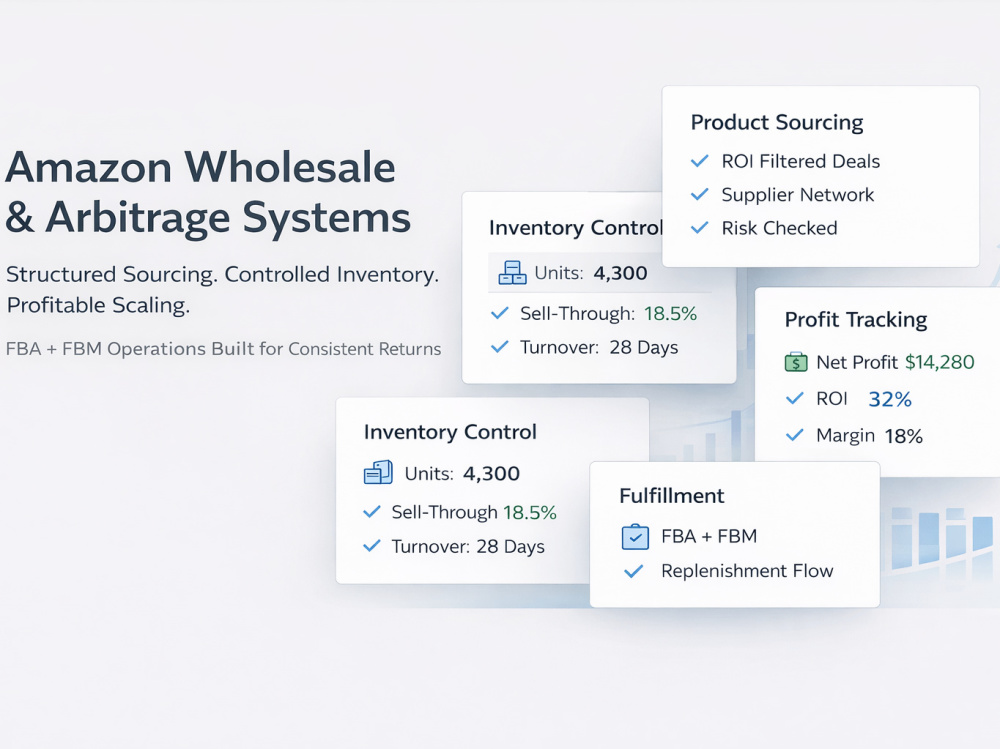The height and width of the screenshot is (749, 1000).
Task: Click the FBA + FBM Operations Built tagline
Action: [x=223, y=349]
